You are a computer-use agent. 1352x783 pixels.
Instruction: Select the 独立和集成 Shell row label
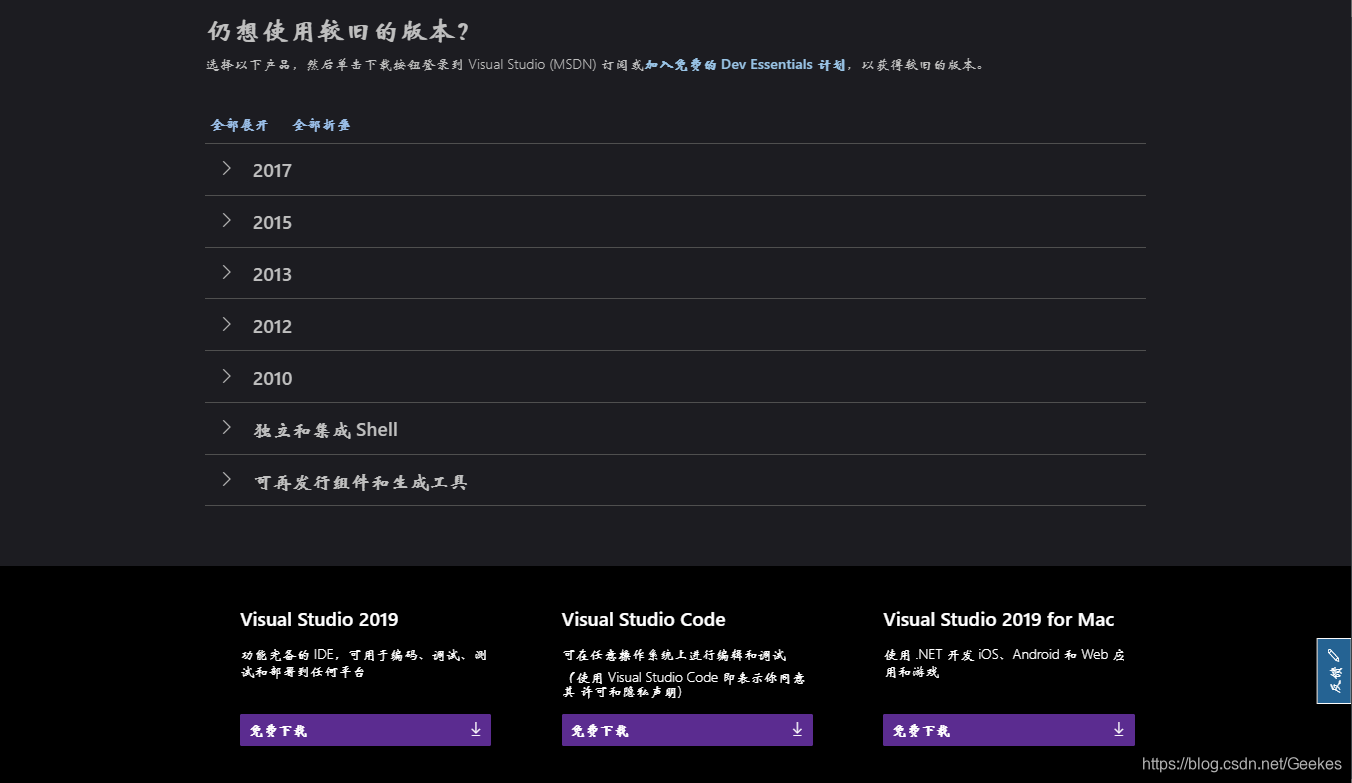(326, 430)
